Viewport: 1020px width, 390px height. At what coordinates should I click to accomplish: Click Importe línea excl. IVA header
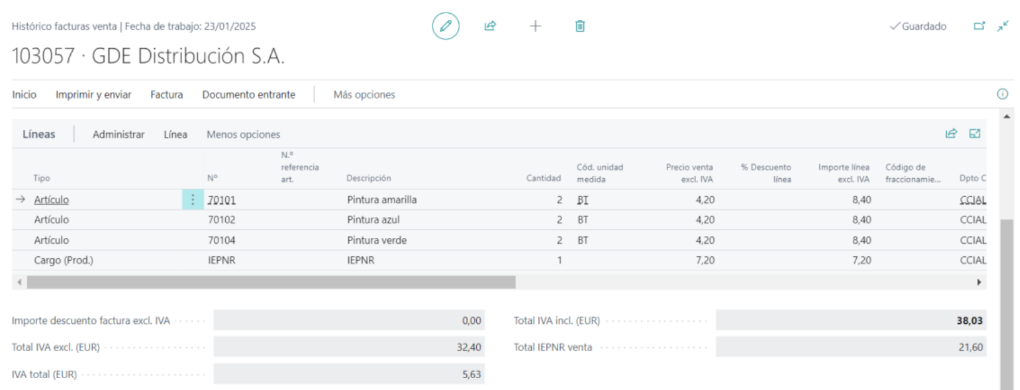[845, 173]
